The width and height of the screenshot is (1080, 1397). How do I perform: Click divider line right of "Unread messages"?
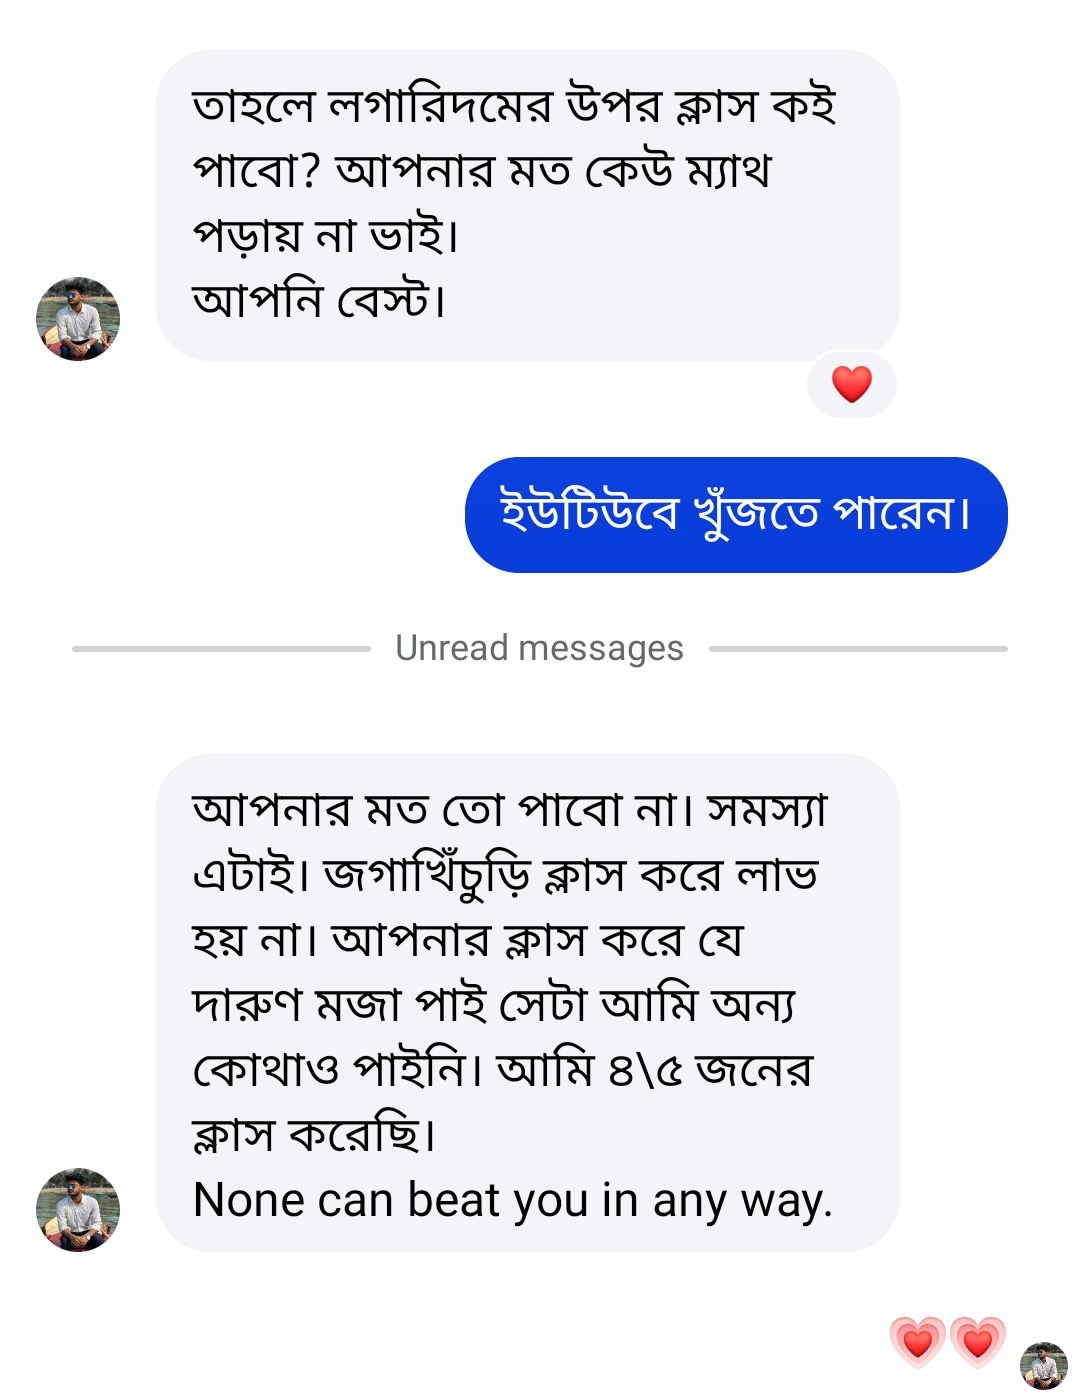click(858, 649)
